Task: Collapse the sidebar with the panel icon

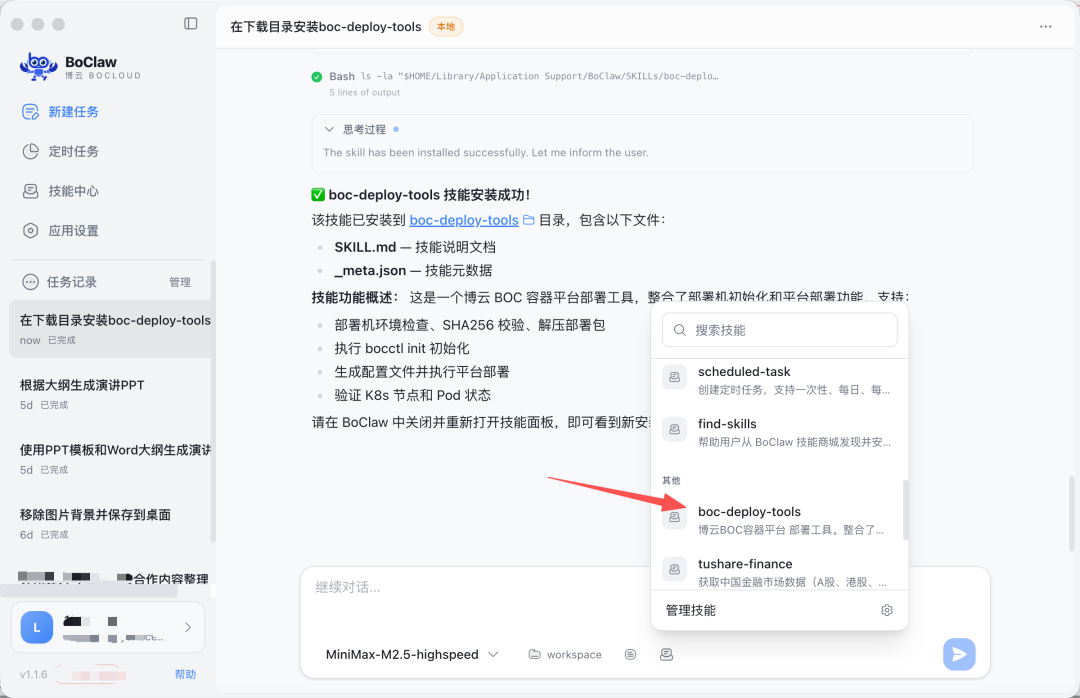Action: tap(190, 23)
